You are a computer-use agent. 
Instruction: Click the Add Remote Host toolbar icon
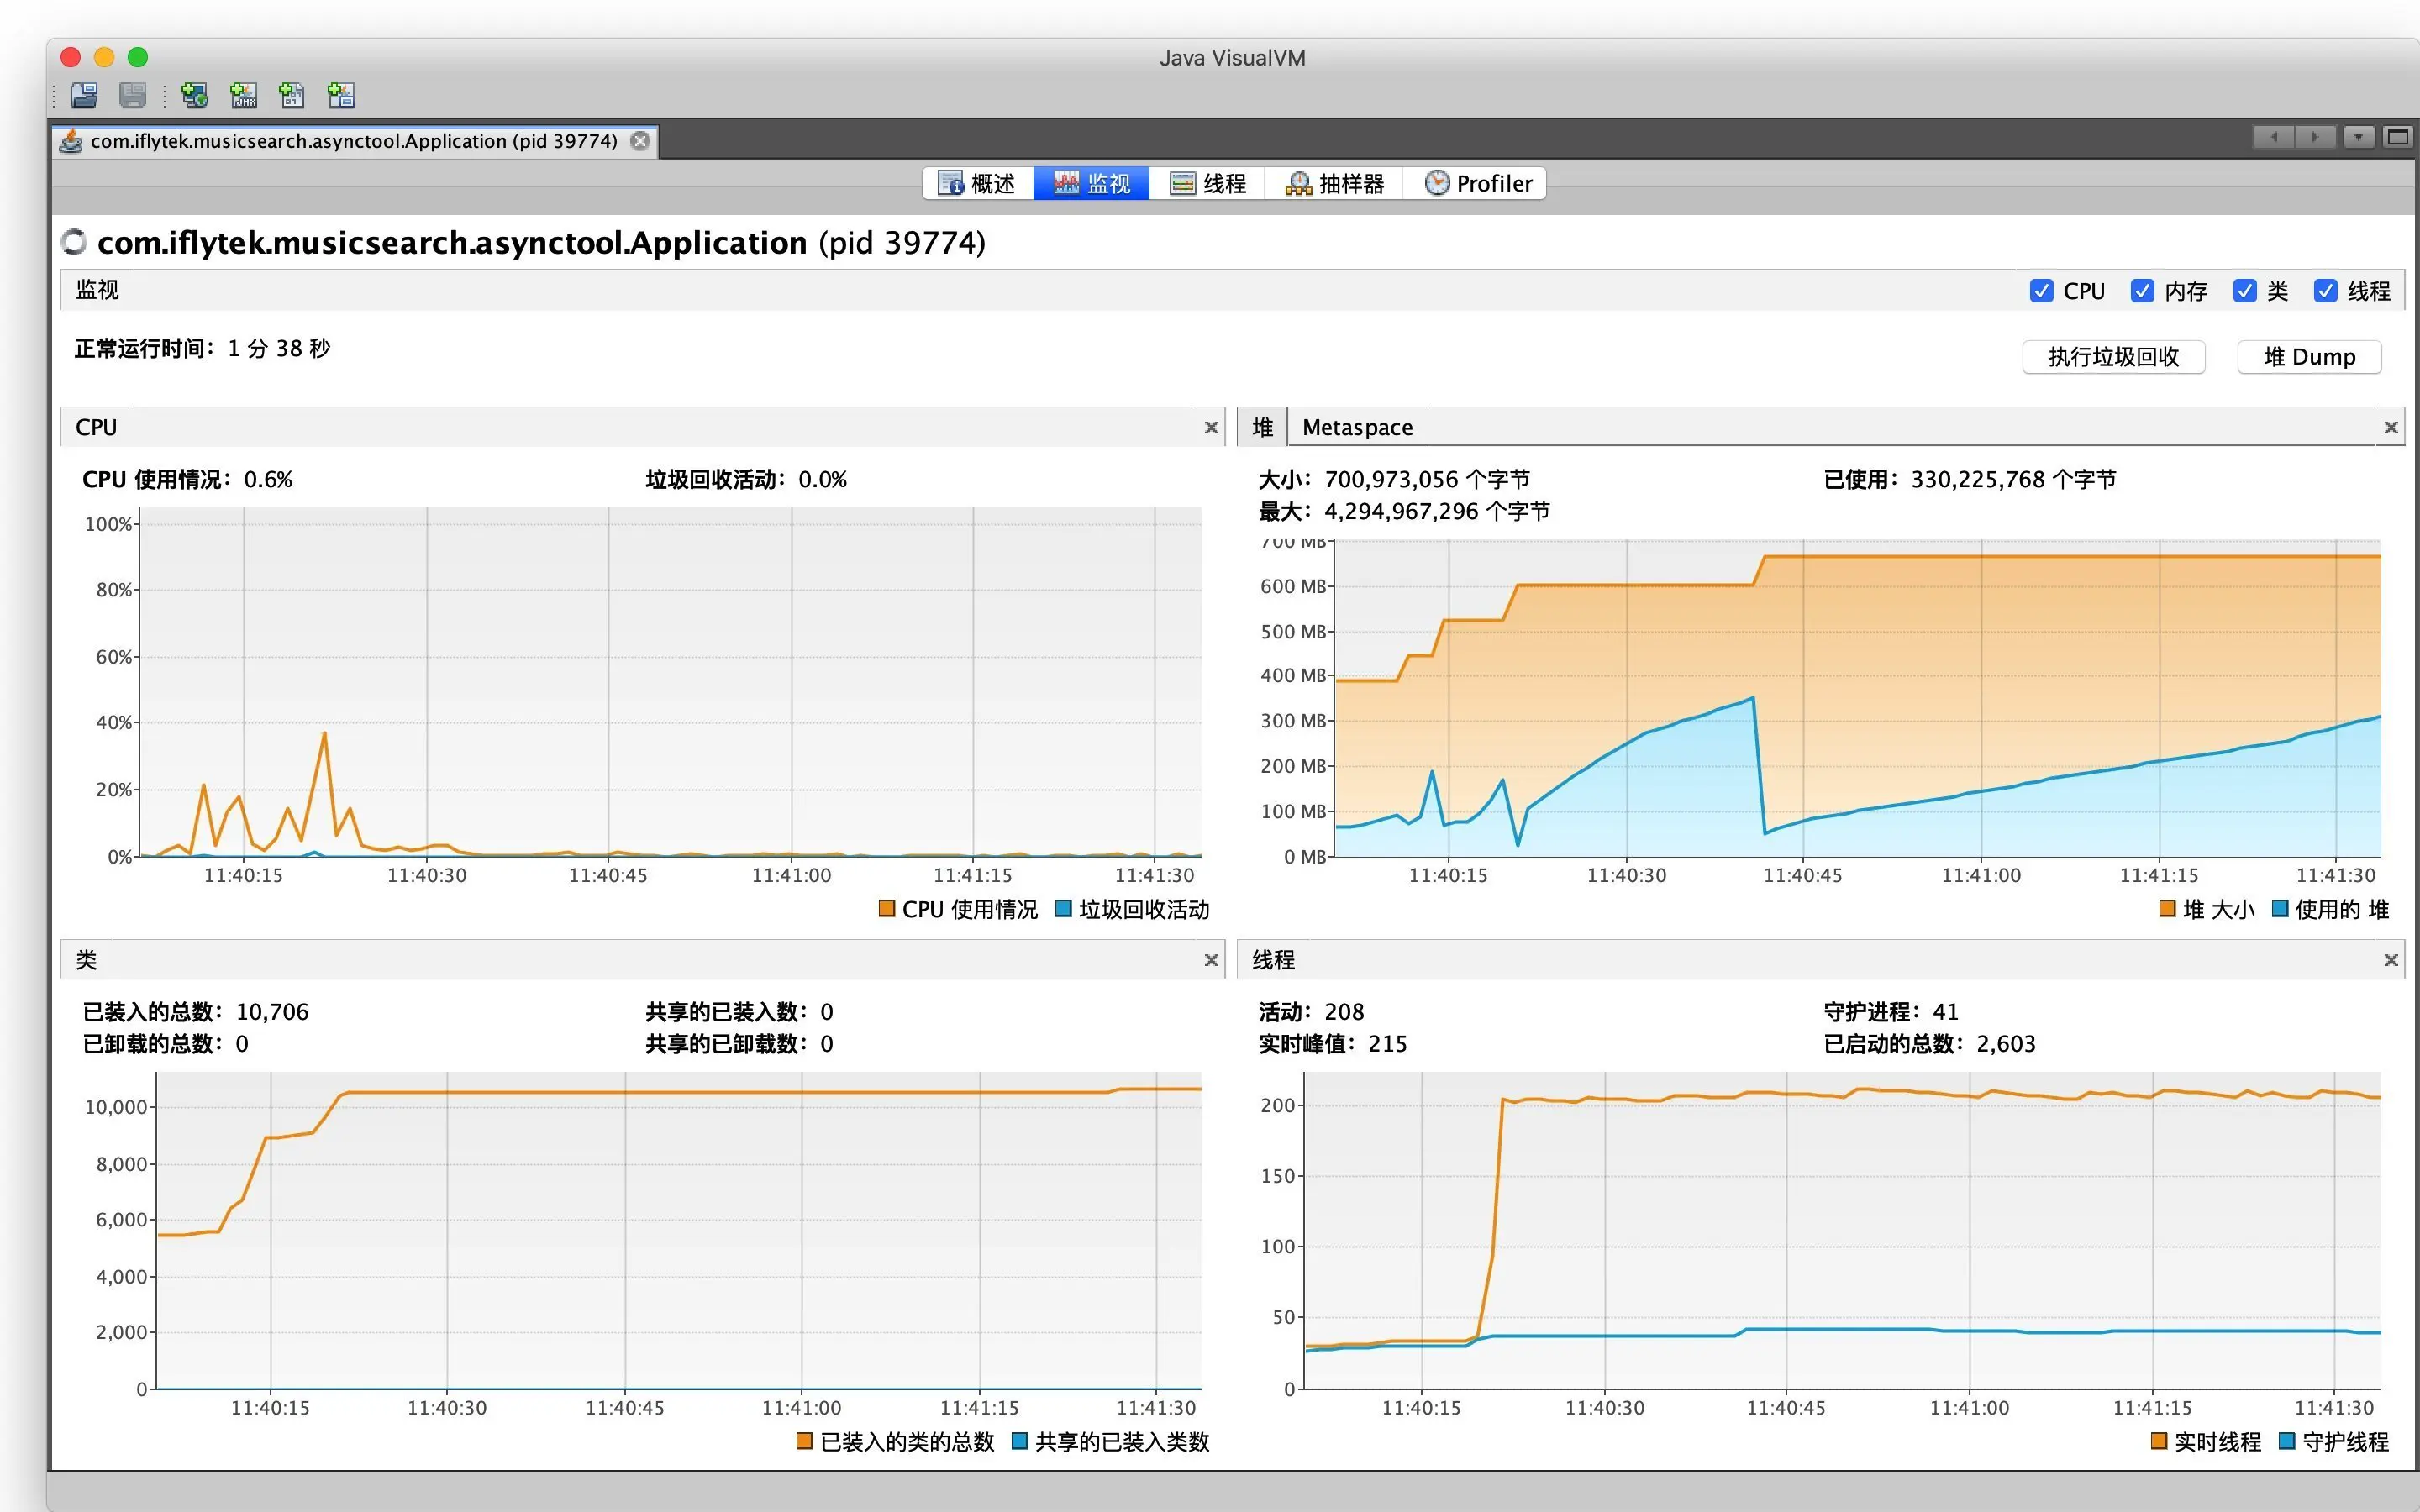[x=194, y=95]
